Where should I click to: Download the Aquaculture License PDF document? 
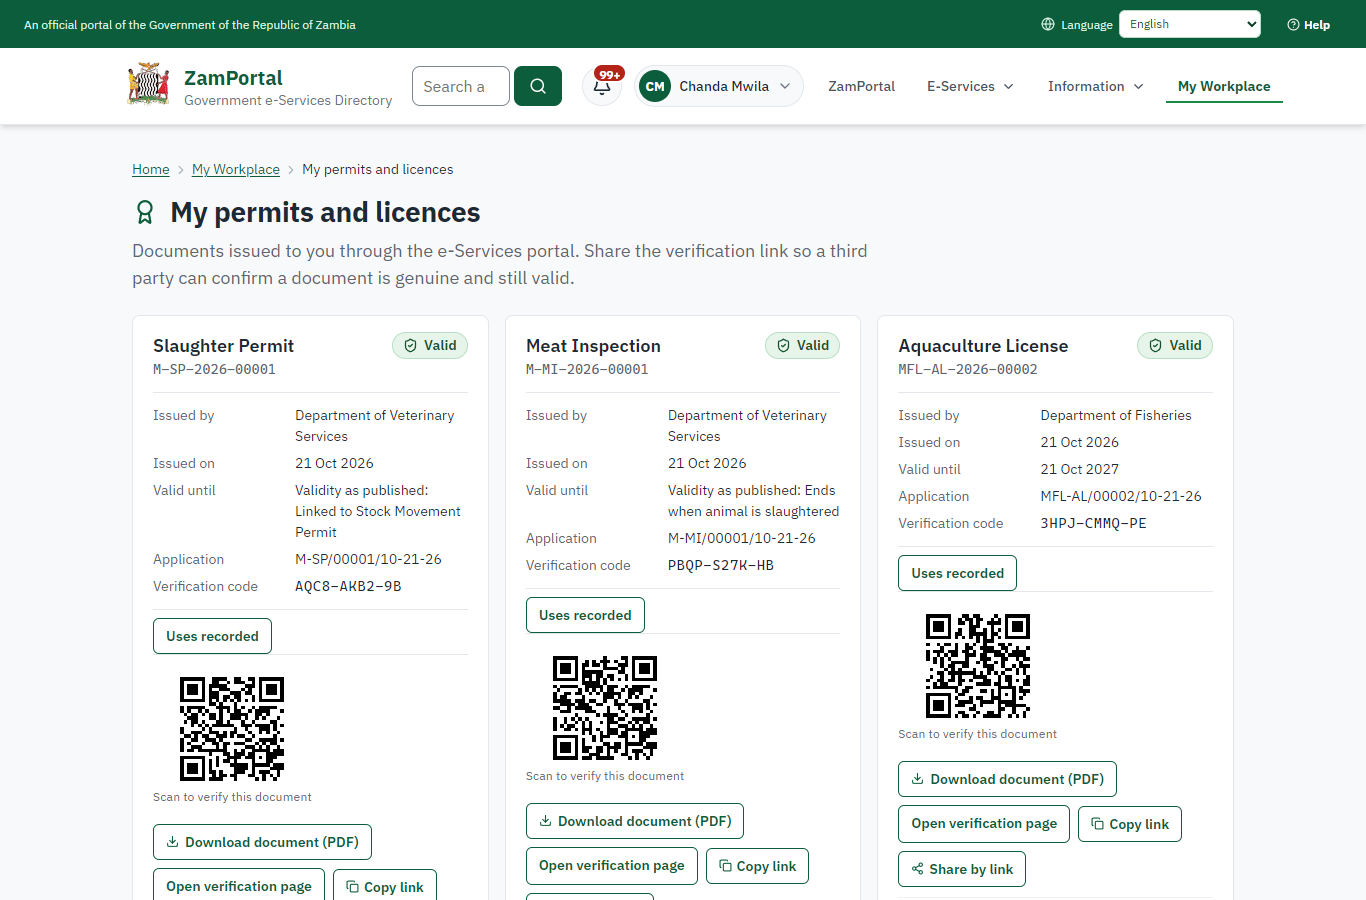click(x=1007, y=779)
